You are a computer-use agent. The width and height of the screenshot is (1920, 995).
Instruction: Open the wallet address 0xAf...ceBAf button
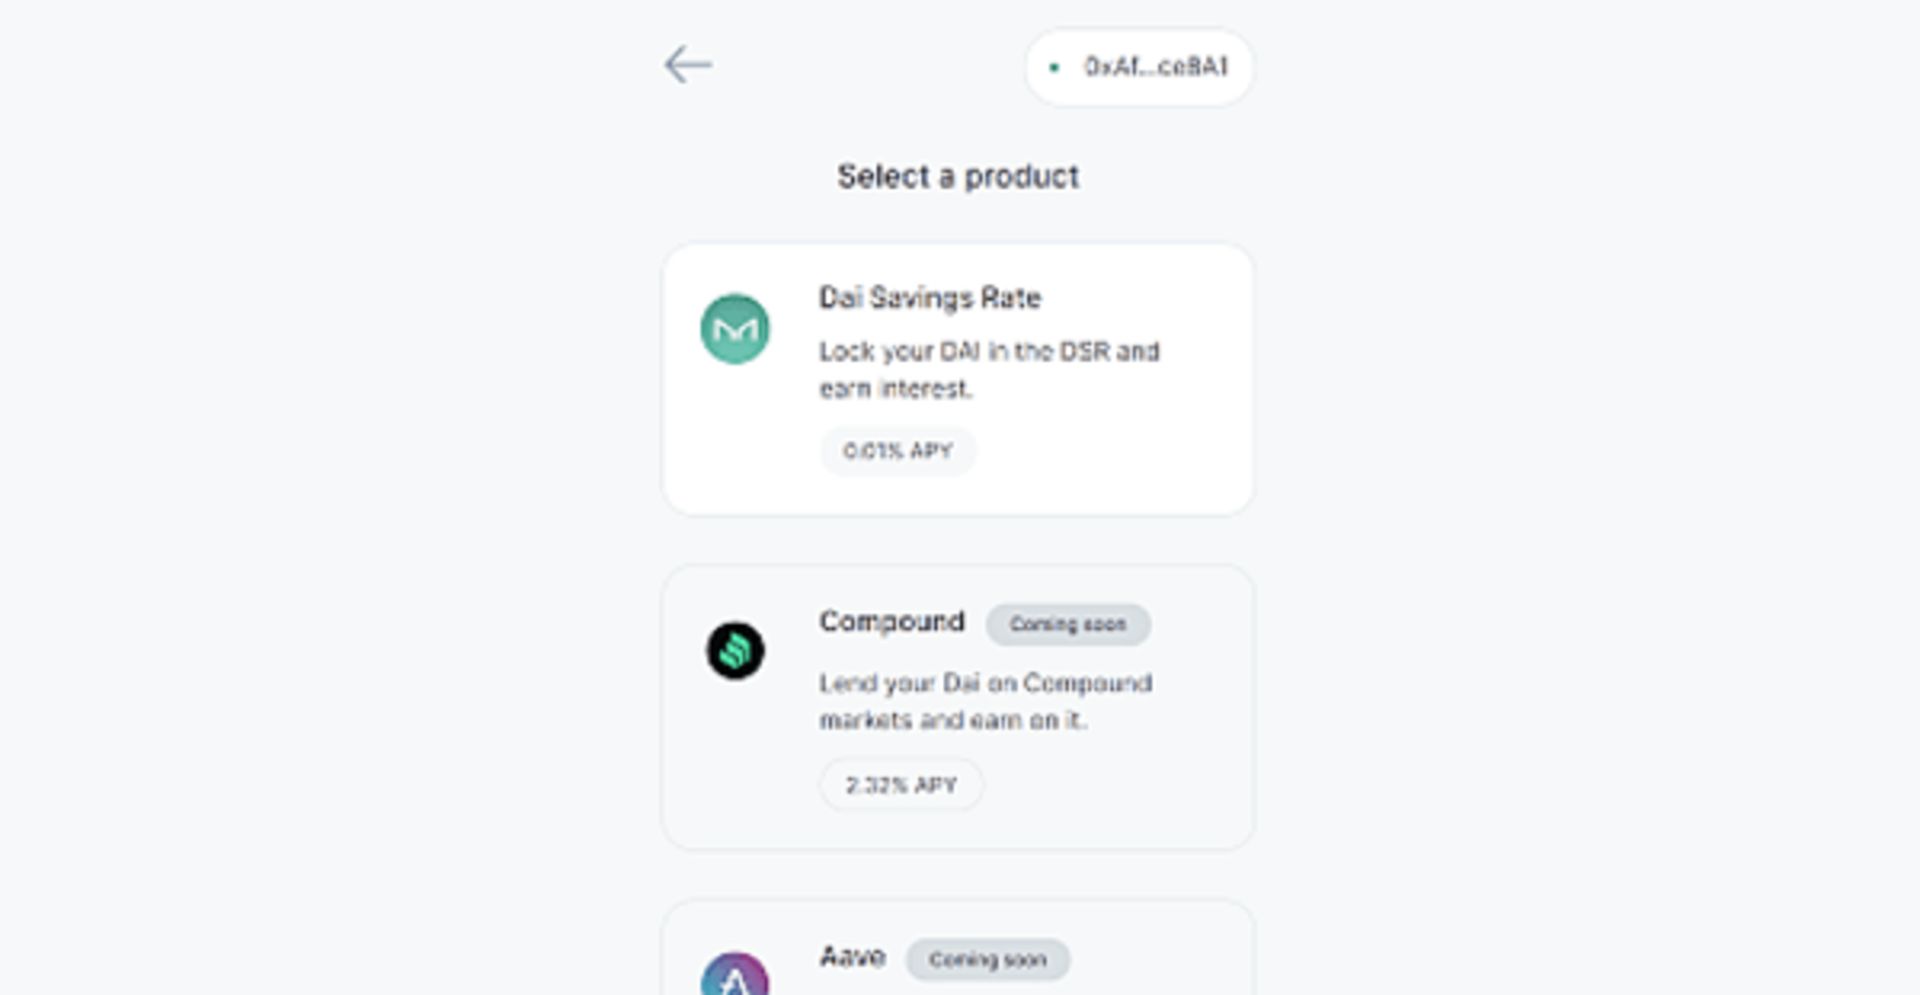[1139, 67]
